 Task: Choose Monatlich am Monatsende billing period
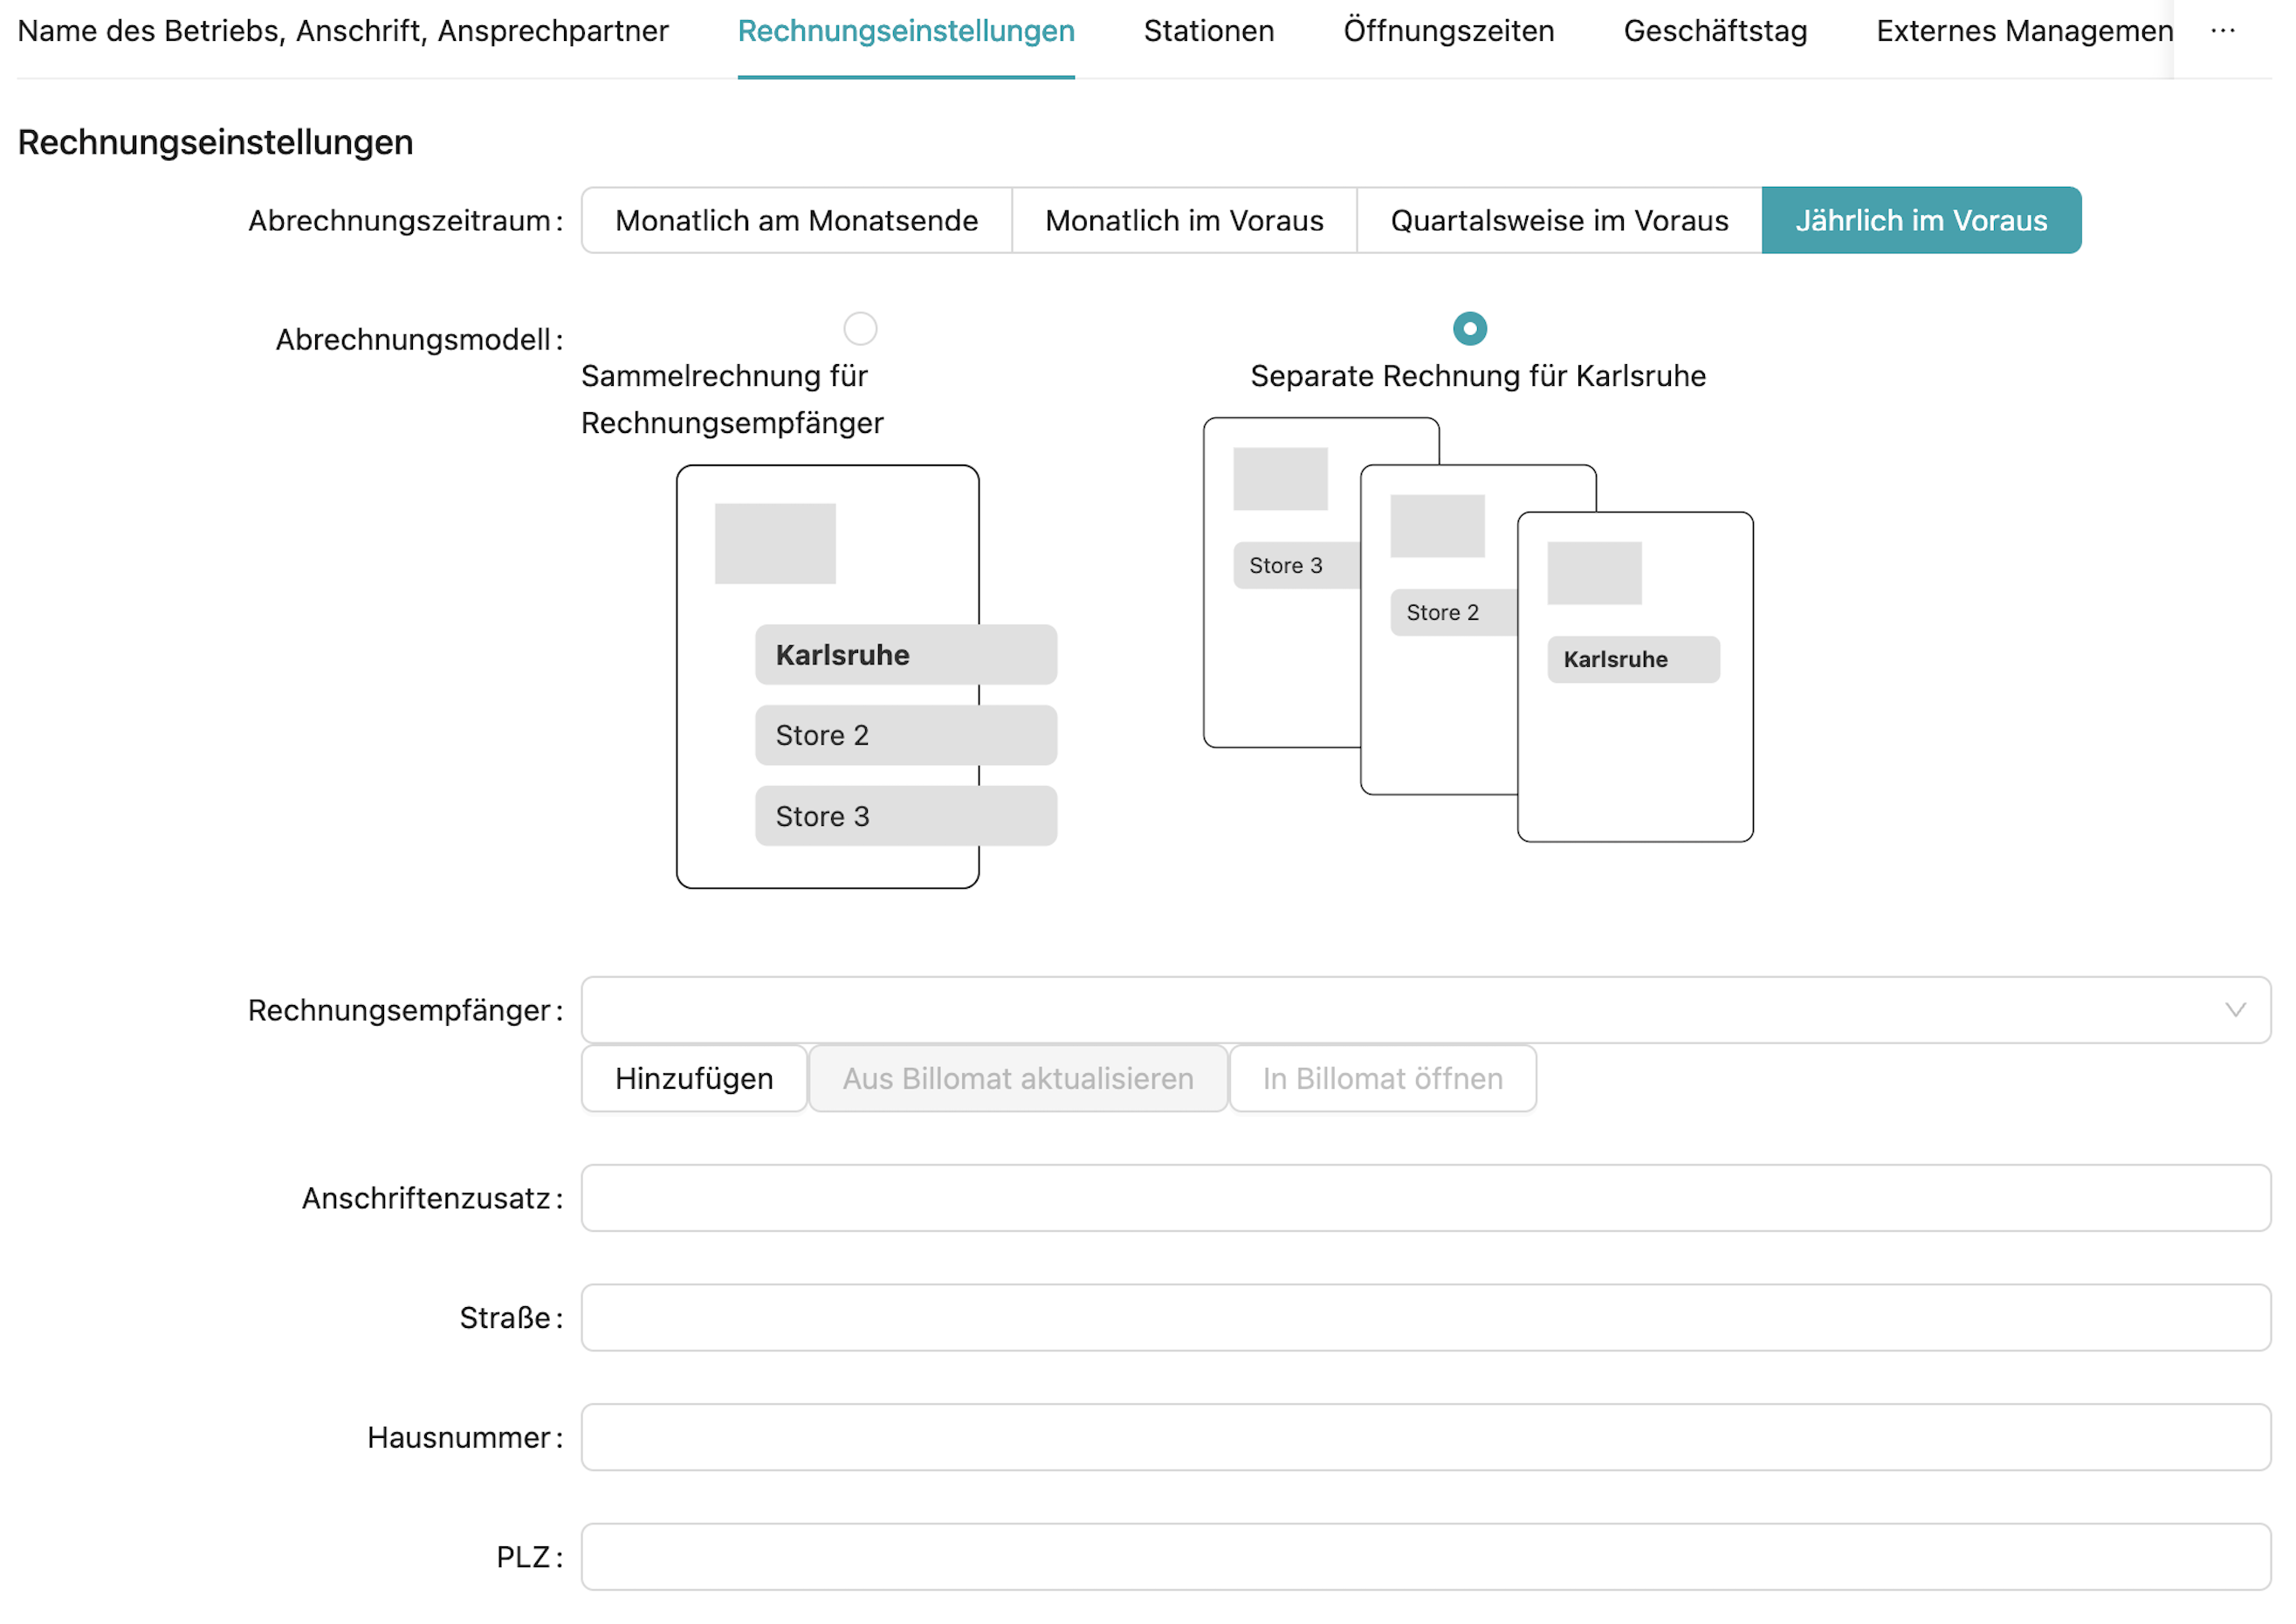tap(796, 220)
